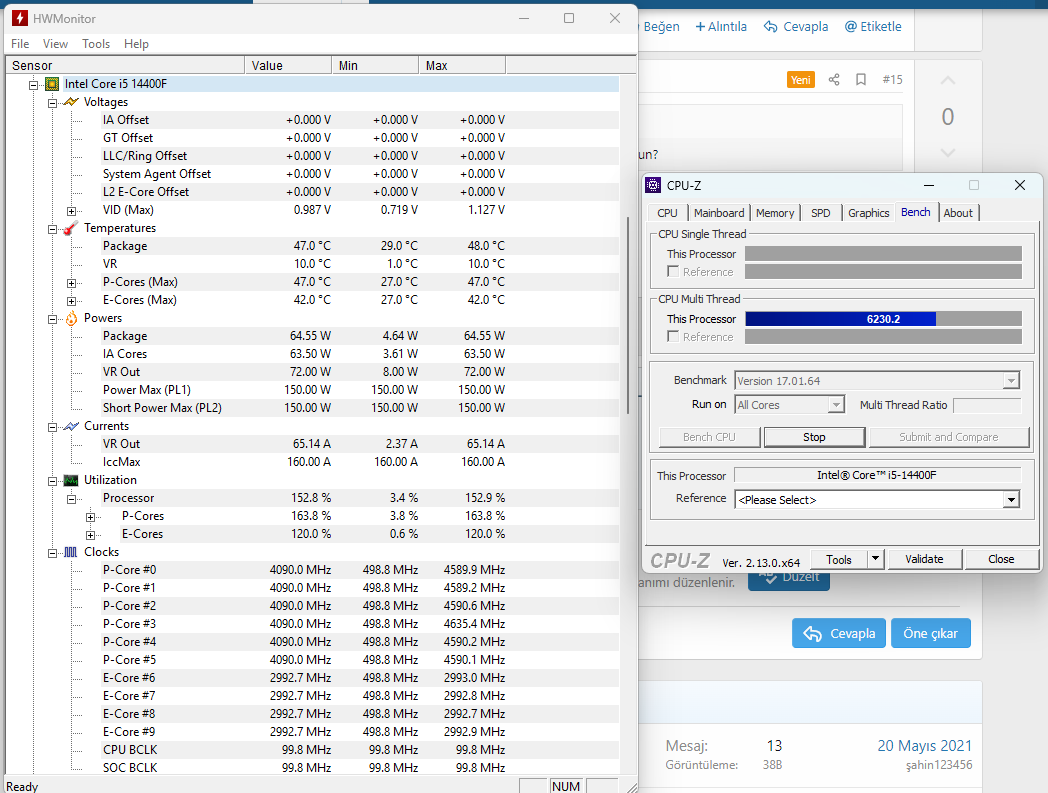Open the File menu in HWMonitor

[20, 43]
